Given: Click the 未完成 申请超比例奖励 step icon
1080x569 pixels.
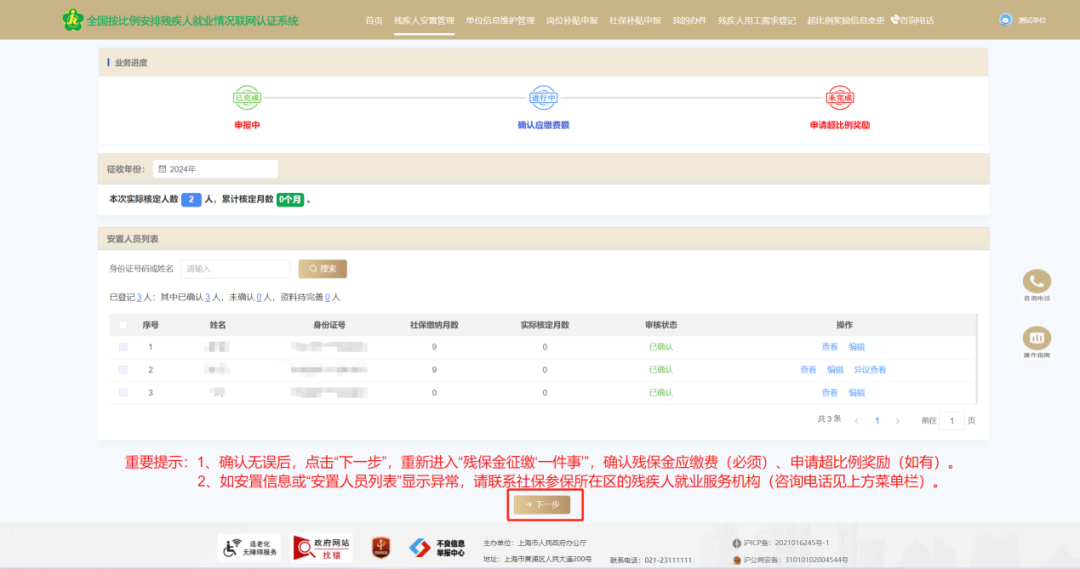Looking at the screenshot, I should (x=840, y=98).
